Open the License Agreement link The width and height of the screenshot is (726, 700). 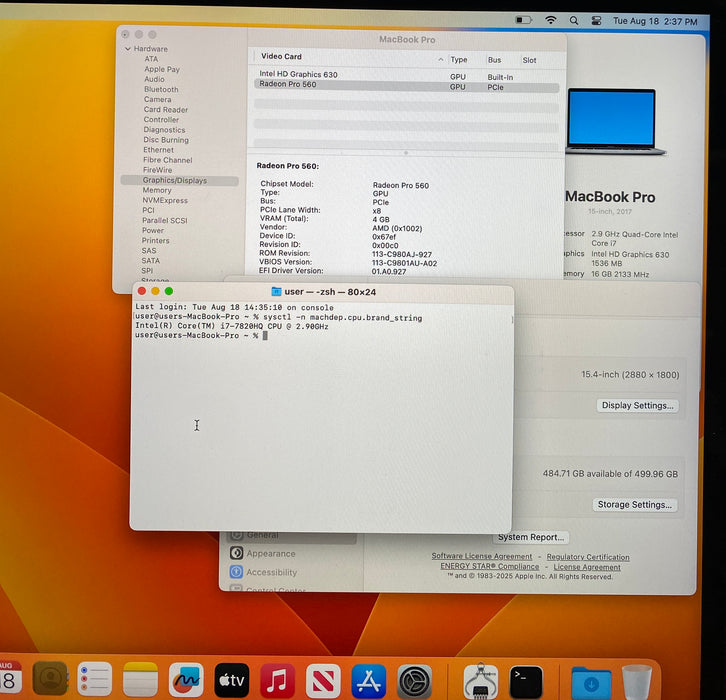[x=587, y=567]
